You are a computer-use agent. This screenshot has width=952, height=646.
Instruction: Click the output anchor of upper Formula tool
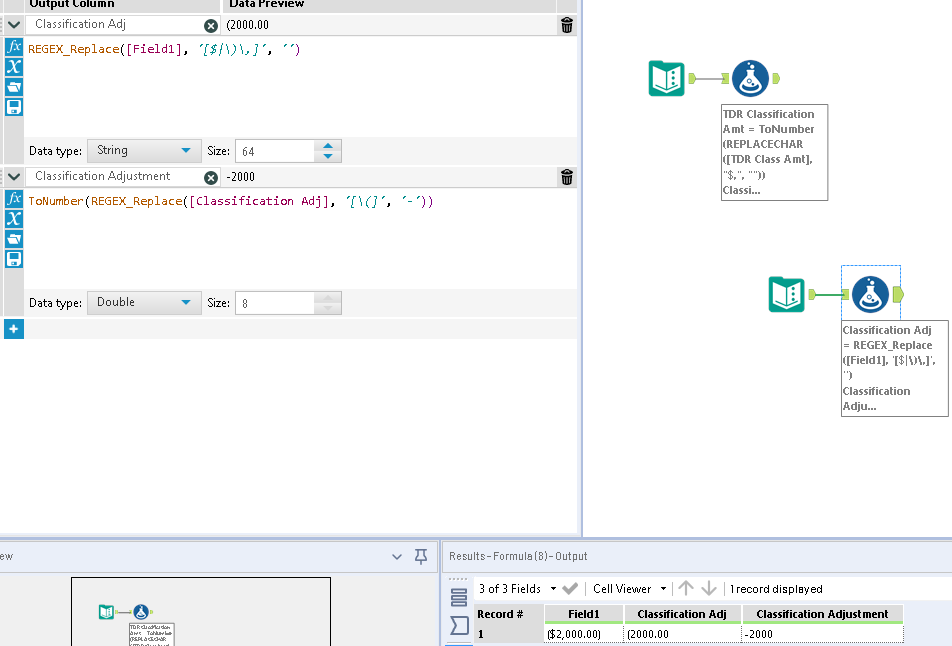pyautogui.click(x=776, y=78)
